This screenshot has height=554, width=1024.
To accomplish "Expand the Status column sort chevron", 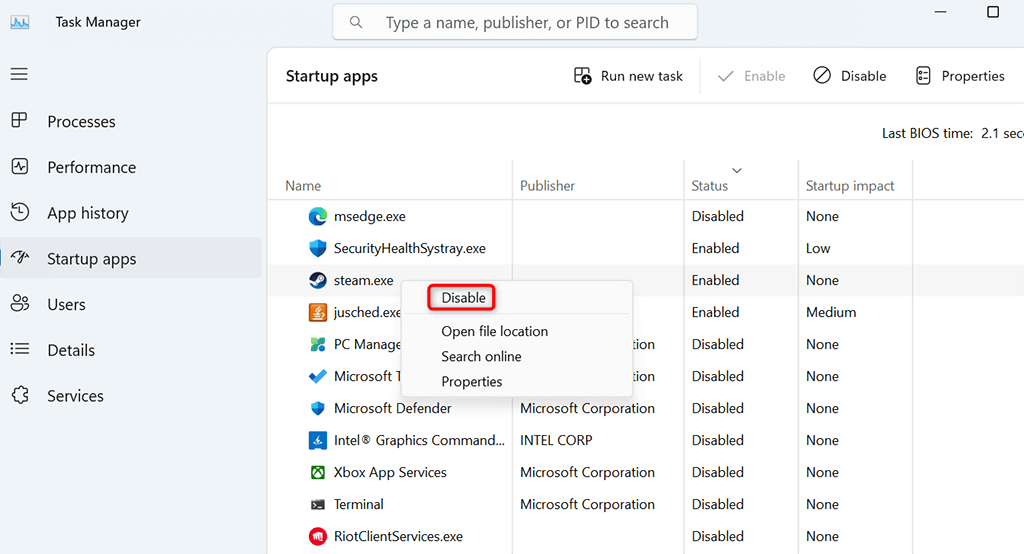I will [x=738, y=169].
